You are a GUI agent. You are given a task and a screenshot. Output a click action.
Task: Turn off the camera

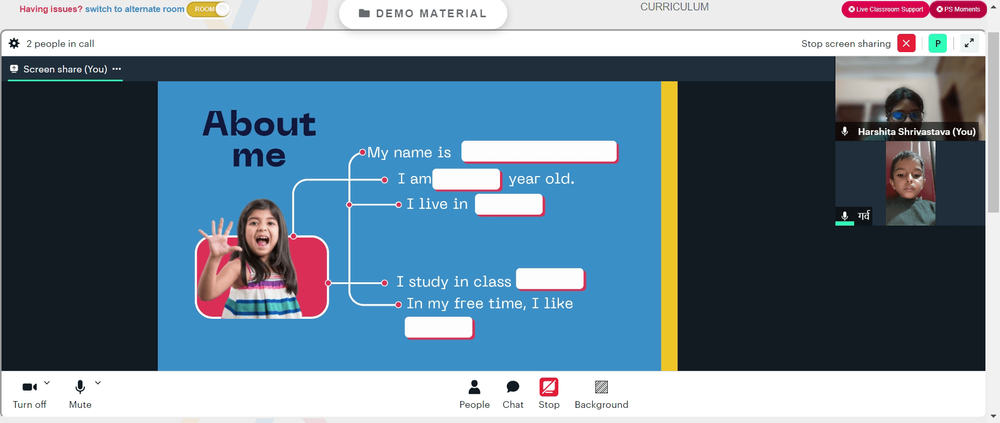pyautogui.click(x=29, y=394)
